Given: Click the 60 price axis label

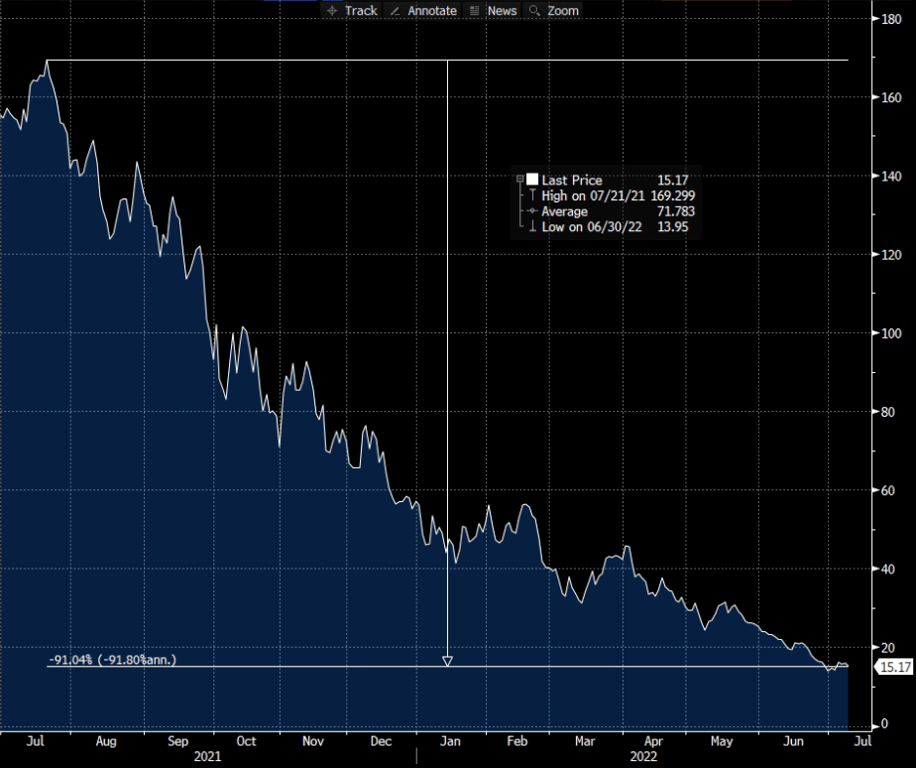Looking at the screenshot, I should pos(888,491).
